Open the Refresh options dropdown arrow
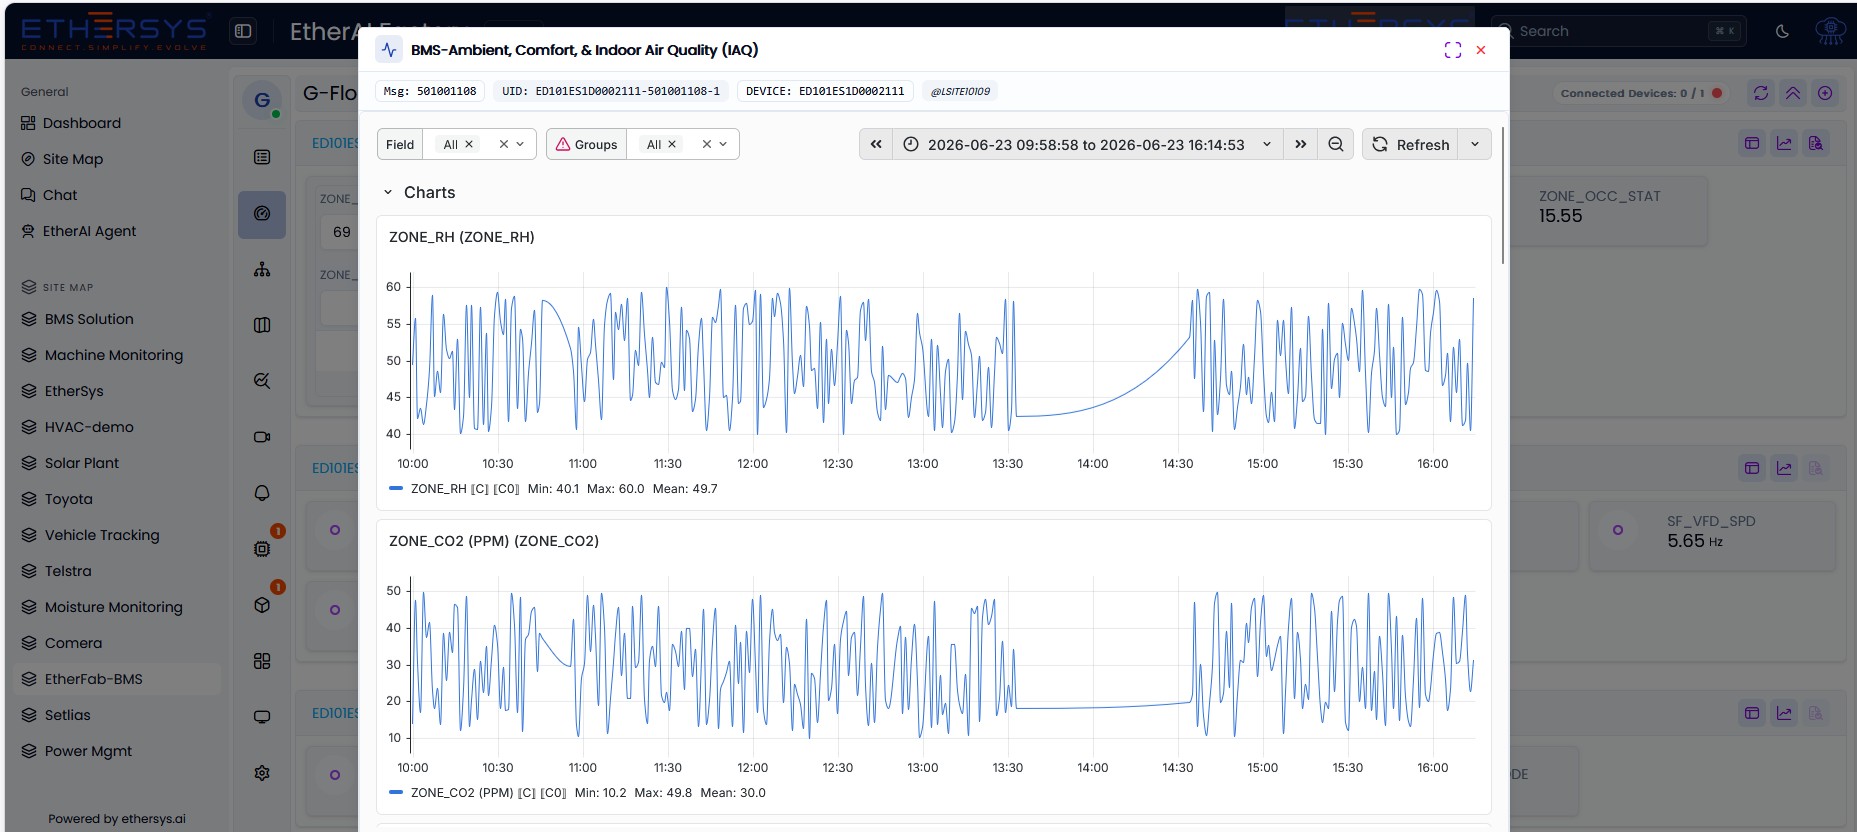1857x832 pixels. point(1475,144)
